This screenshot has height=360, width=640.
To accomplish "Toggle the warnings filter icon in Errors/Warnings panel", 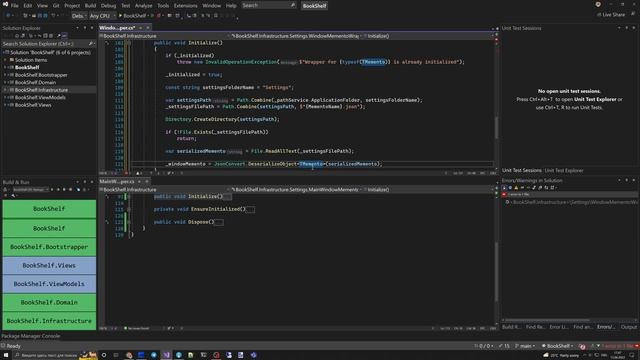I will pyautogui.click(x=516, y=188).
